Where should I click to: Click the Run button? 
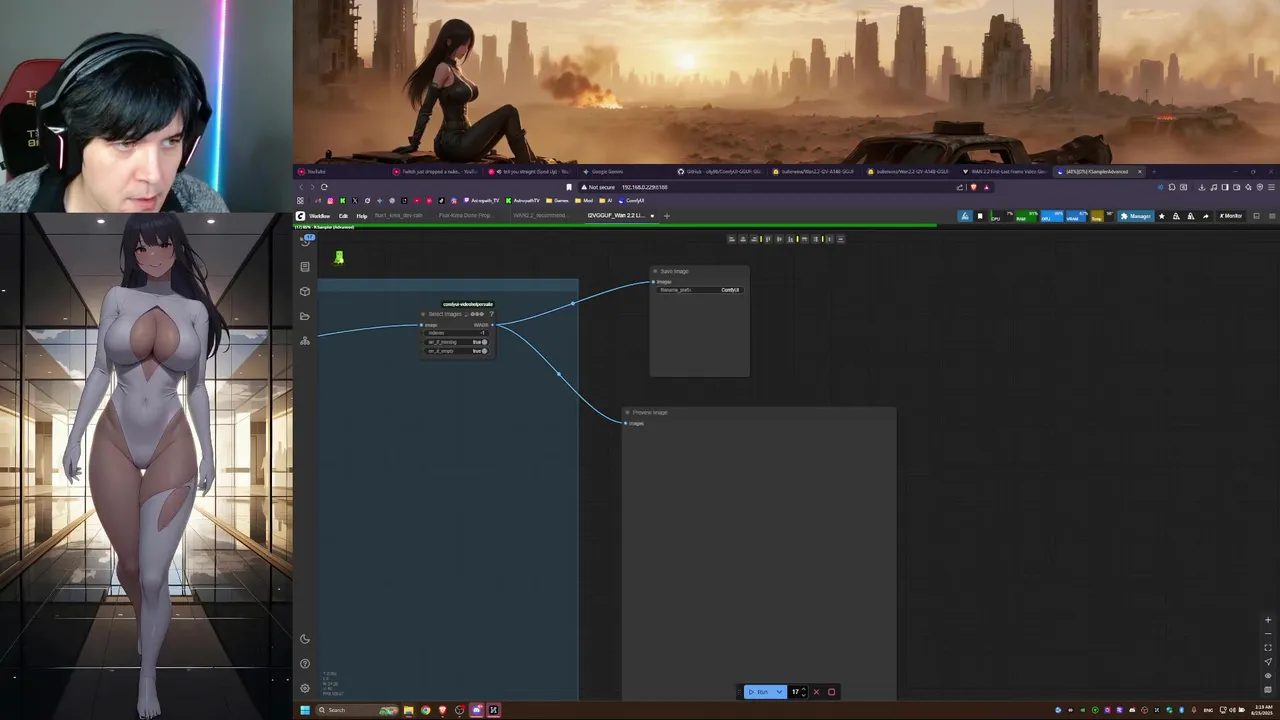(x=759, y=692)
